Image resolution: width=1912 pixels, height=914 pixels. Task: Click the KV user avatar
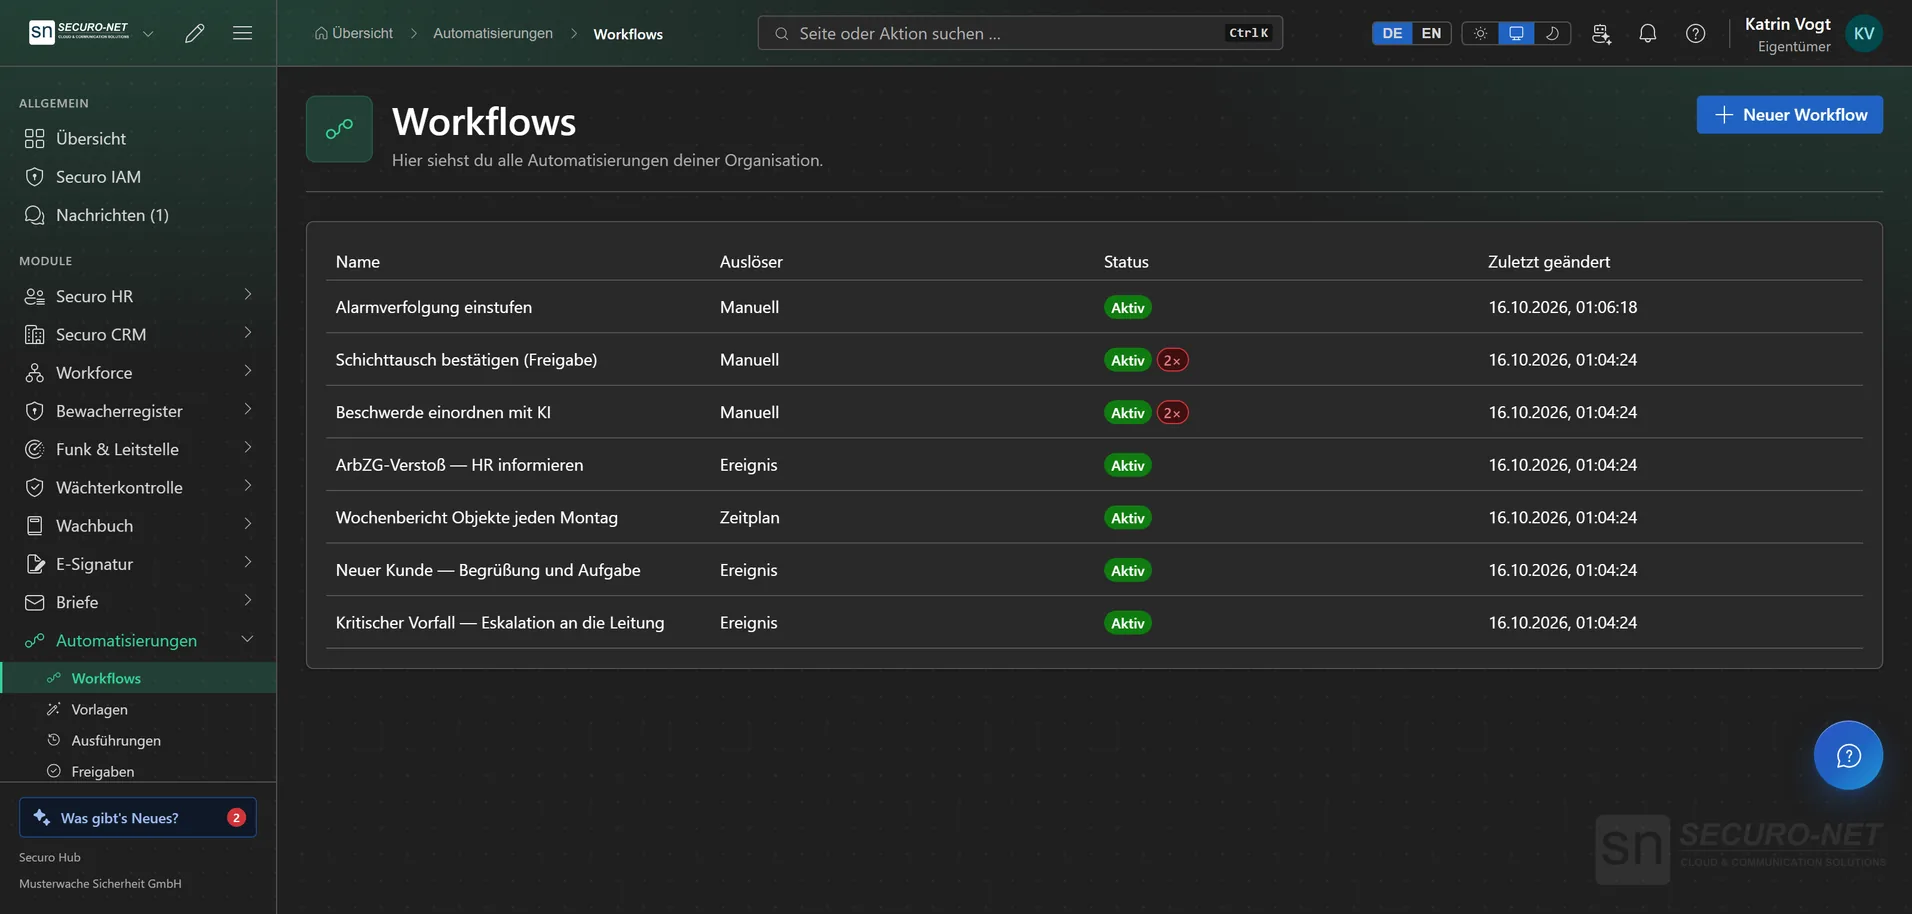point(1864,33)
